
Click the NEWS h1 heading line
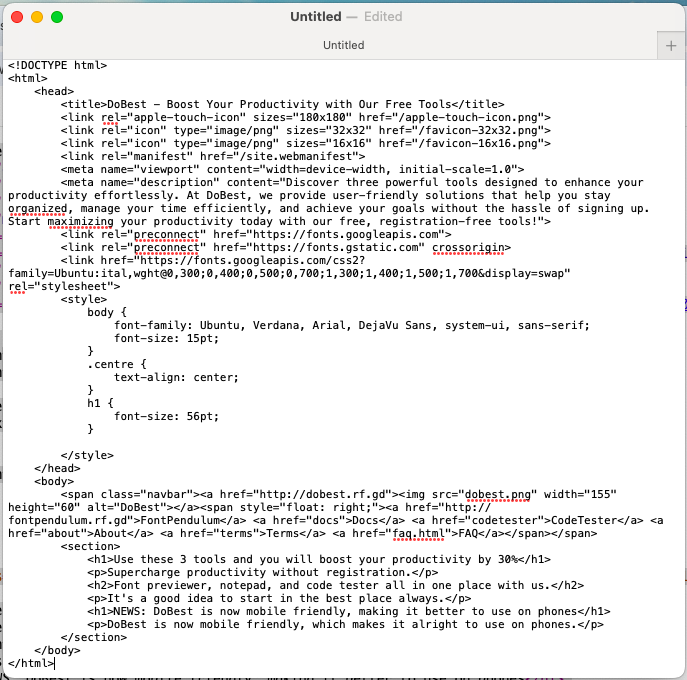(348, 611)
